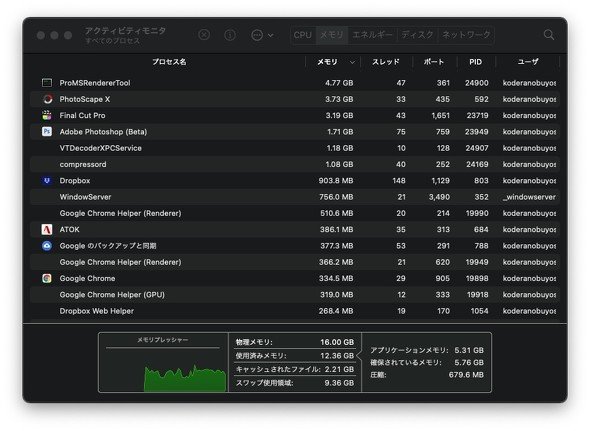Viewport: 590px width, 431px height.
Task: Sort by the PID column header
Action: (475, 62)
